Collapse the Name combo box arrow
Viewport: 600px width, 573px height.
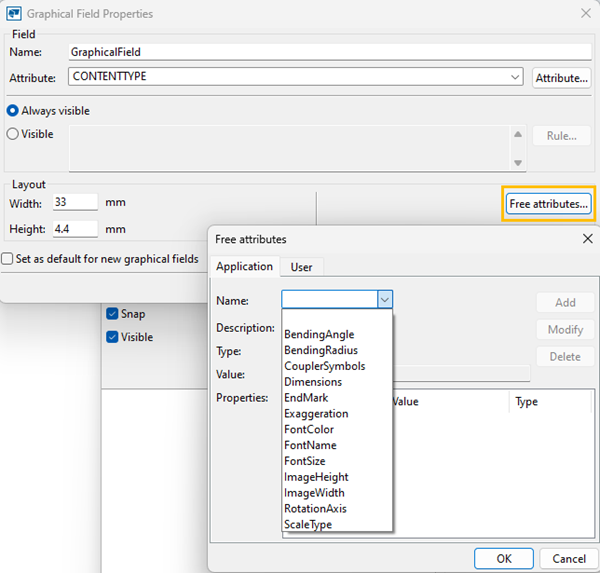(385, 300)
